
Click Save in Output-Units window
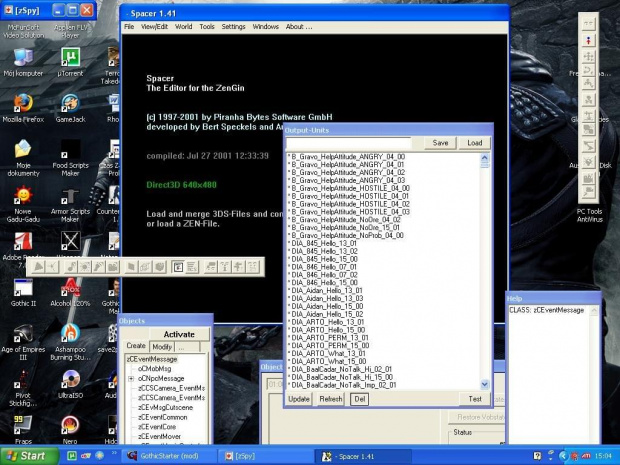440,143
